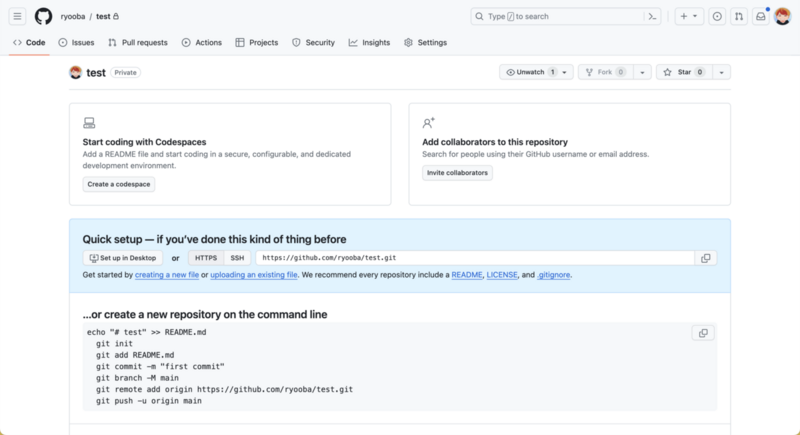Click the Start coding with Codespaces heading

click(x=144, y=142)
